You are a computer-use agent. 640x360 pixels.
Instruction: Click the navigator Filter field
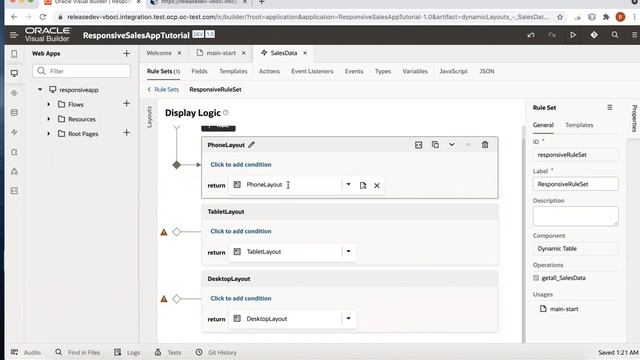click(x=82, y=71)
